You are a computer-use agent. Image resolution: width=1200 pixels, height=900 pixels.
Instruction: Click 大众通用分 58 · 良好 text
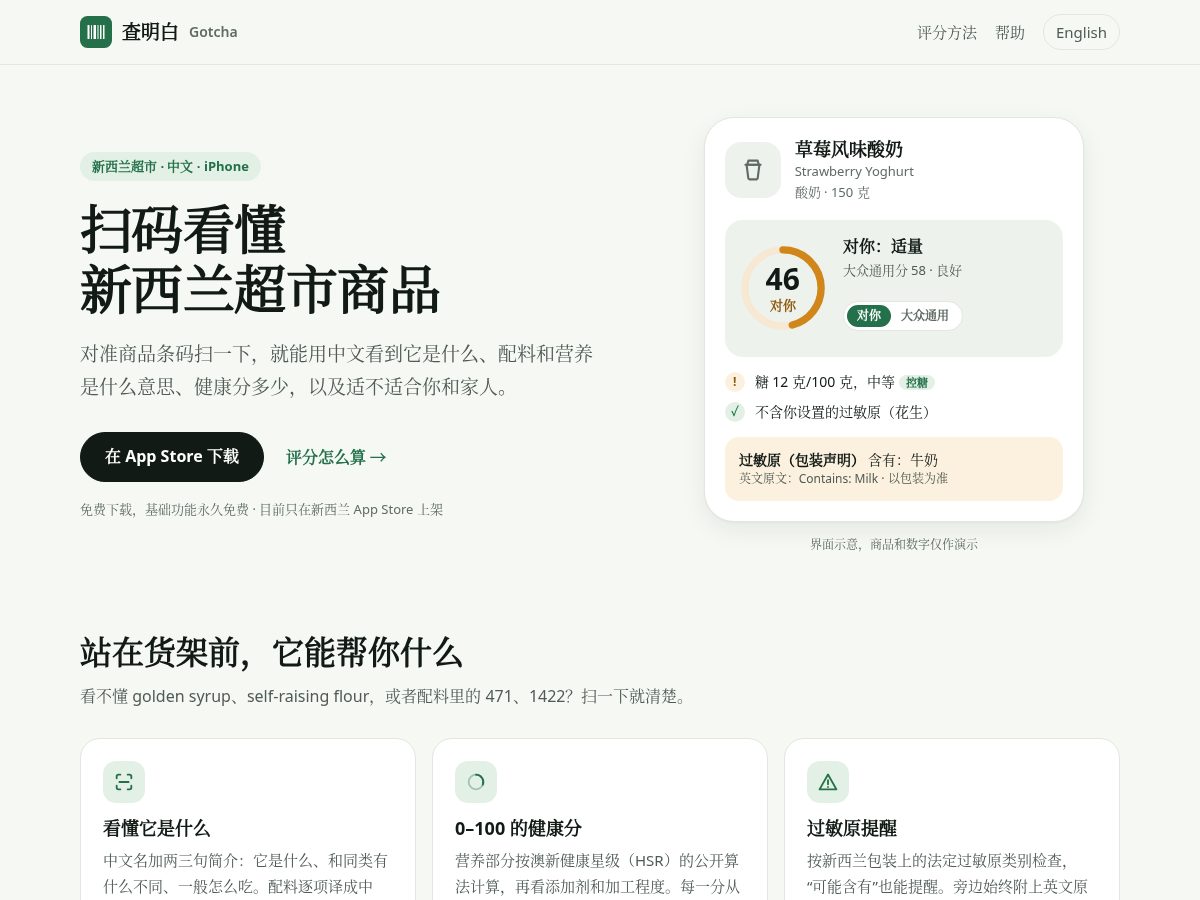click(902, 270)
